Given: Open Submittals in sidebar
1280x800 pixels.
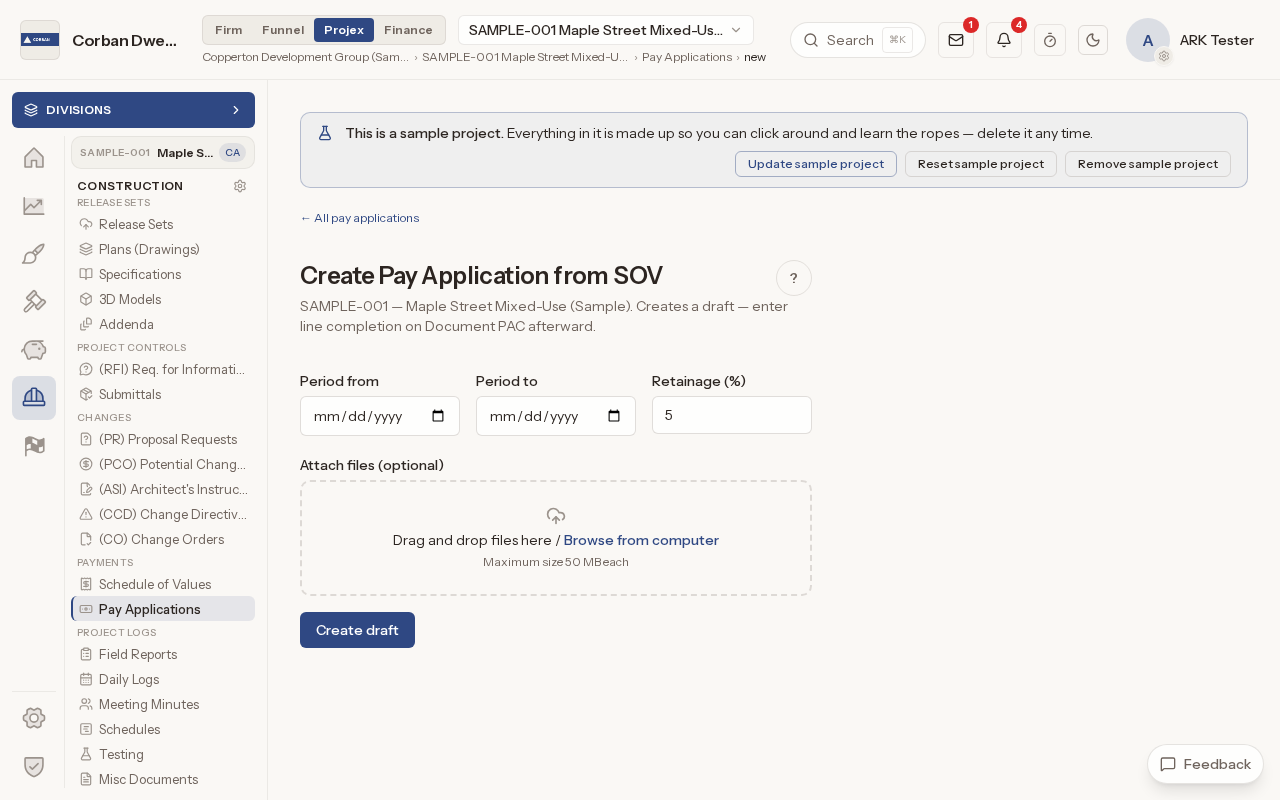Looking at the screenshot, I should tap(163, 394).
